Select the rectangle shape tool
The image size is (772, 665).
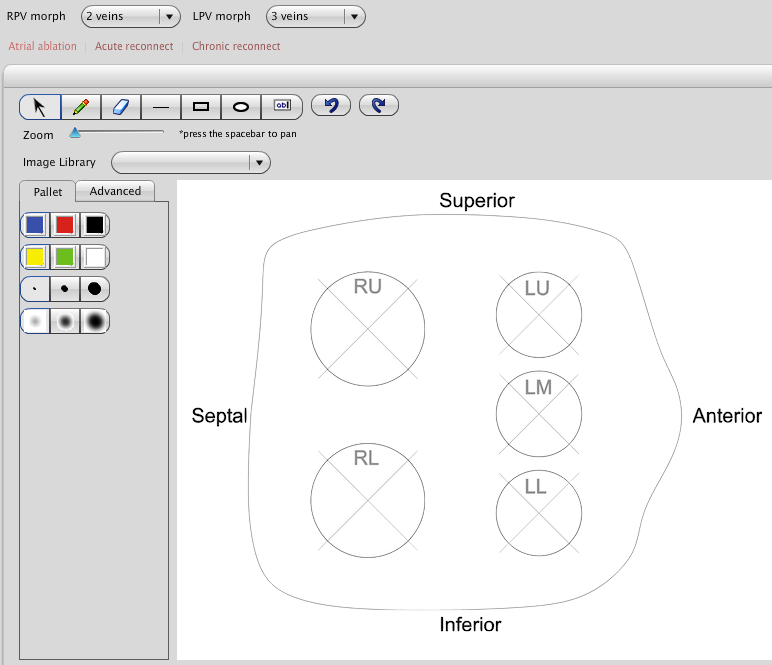[x=201, y=107]
